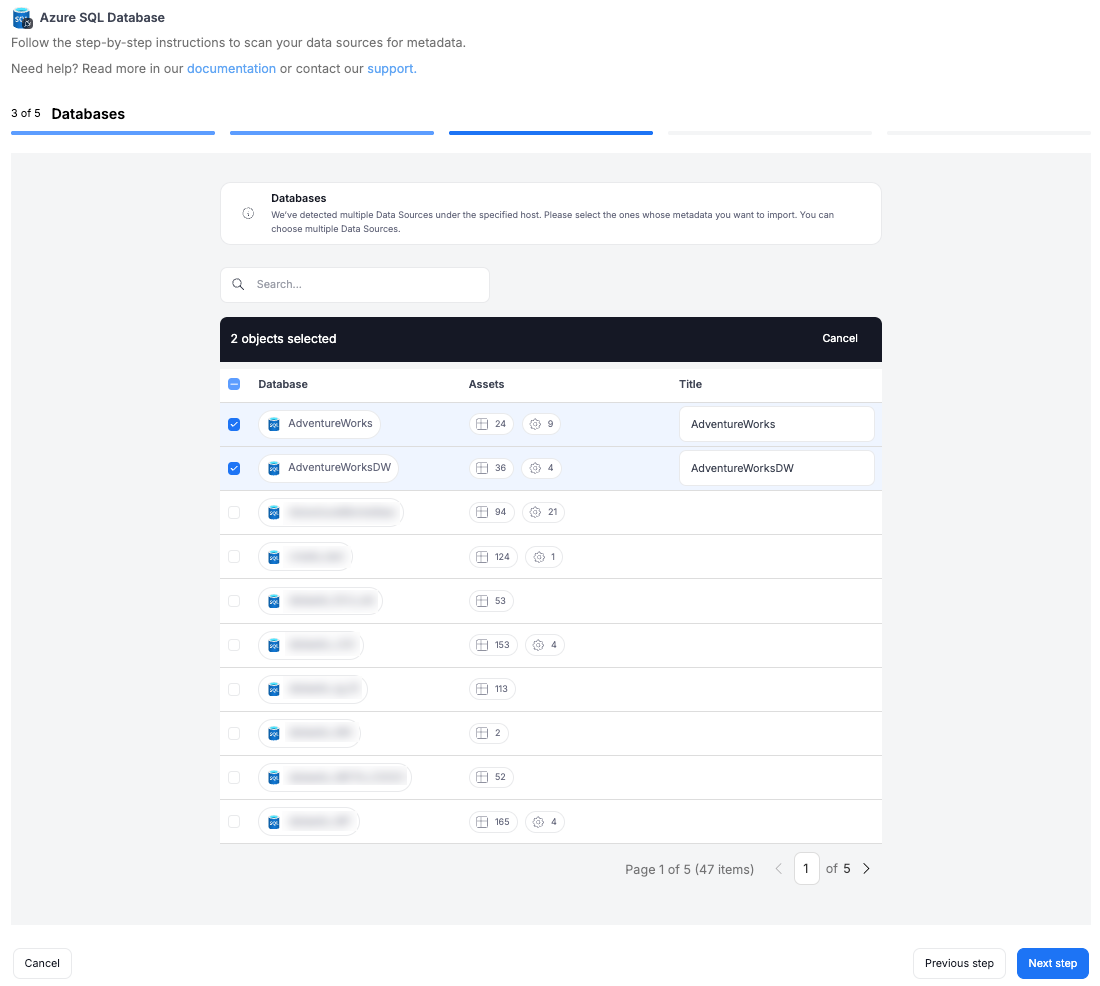Click the AdventureWorks SQL database icon
The width and height of the screenshot is (1100, 986).
click(x=274, y=424)
